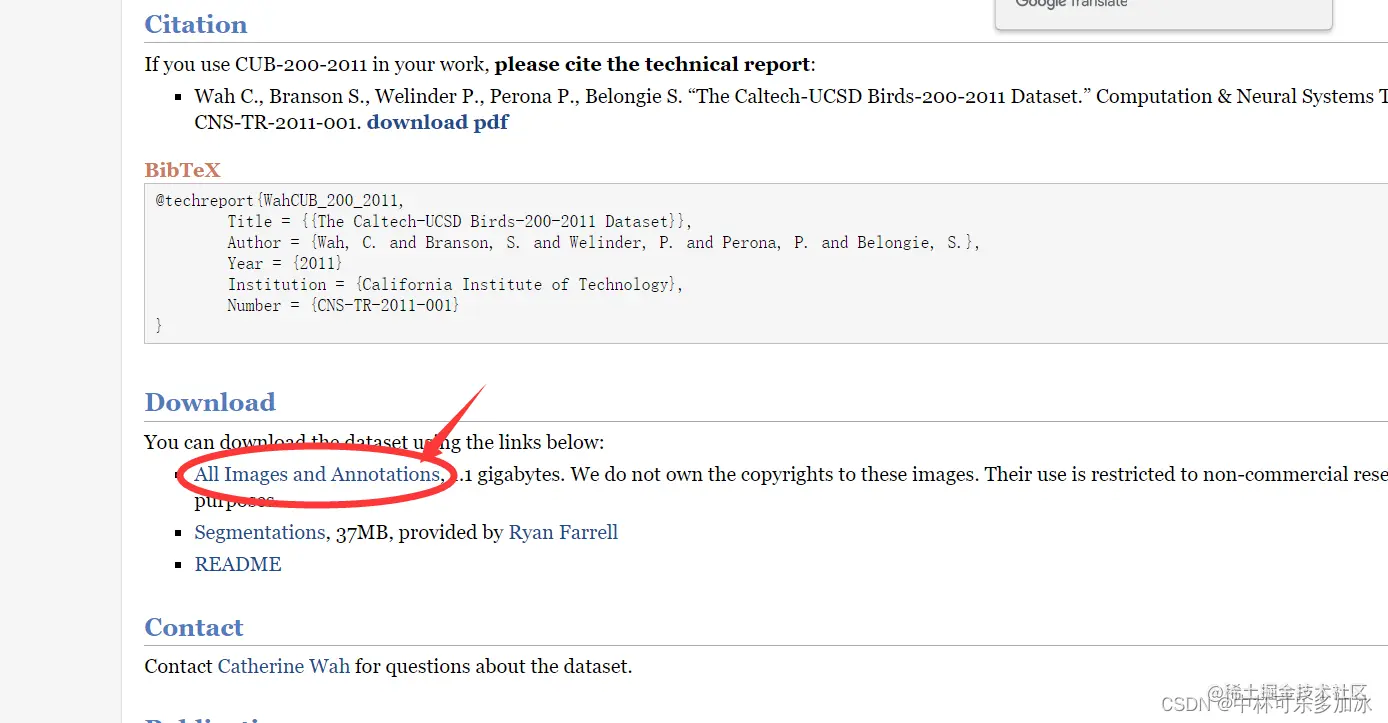Image resolution: width=1388 pixels, height=723 pixels.
Task: Click the Author BibTeX line
Action: (603, 242)
